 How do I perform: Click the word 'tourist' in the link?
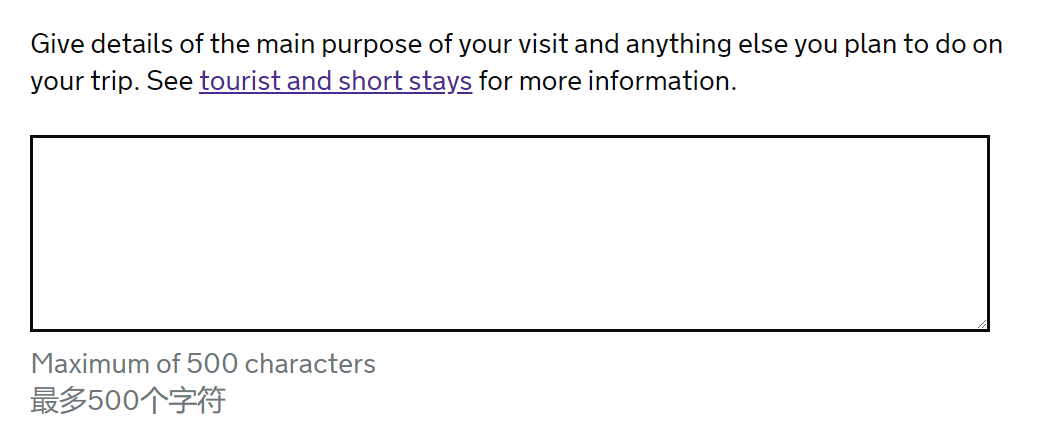click(x=240, y=81)
